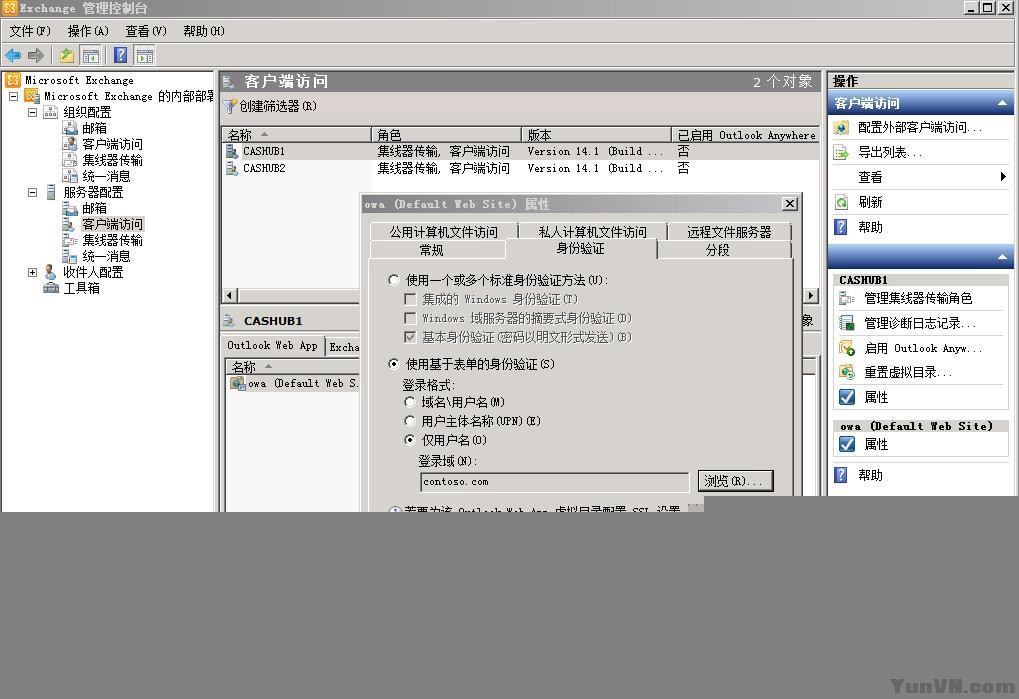
Task: Click the server list right scroll arrow
Action: coord(810,296)
